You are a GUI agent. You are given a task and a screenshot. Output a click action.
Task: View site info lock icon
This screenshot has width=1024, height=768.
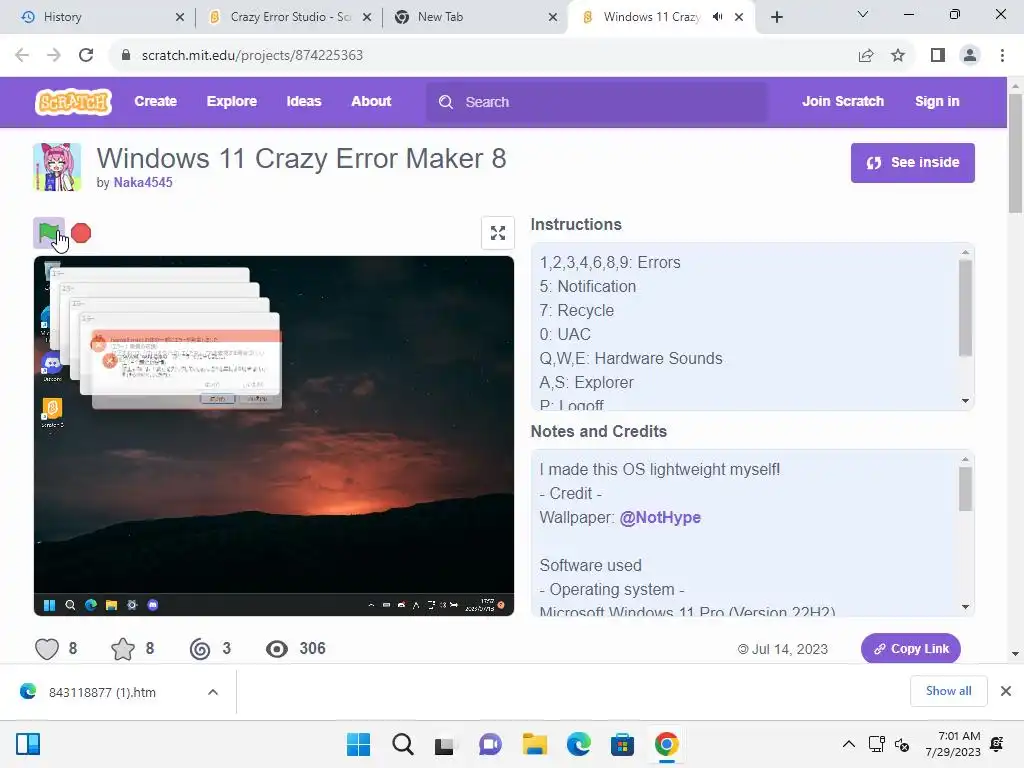[126, 55]
